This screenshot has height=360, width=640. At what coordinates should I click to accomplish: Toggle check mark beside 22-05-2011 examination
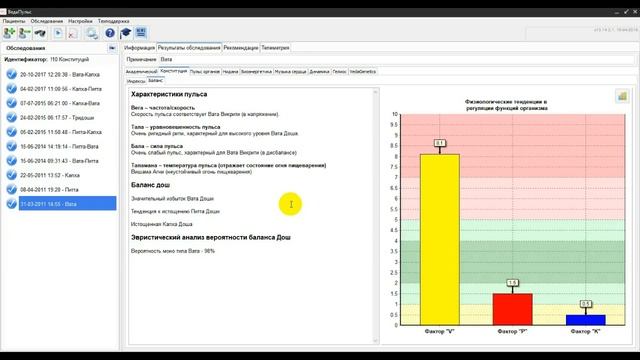pyautogui.click(x=11, y=175)
